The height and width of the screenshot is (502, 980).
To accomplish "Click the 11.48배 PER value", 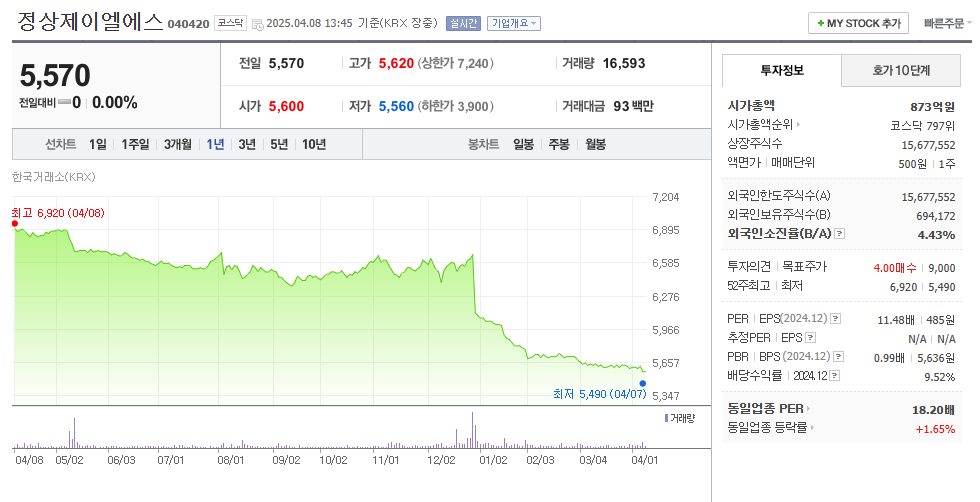I will point(896,320).
